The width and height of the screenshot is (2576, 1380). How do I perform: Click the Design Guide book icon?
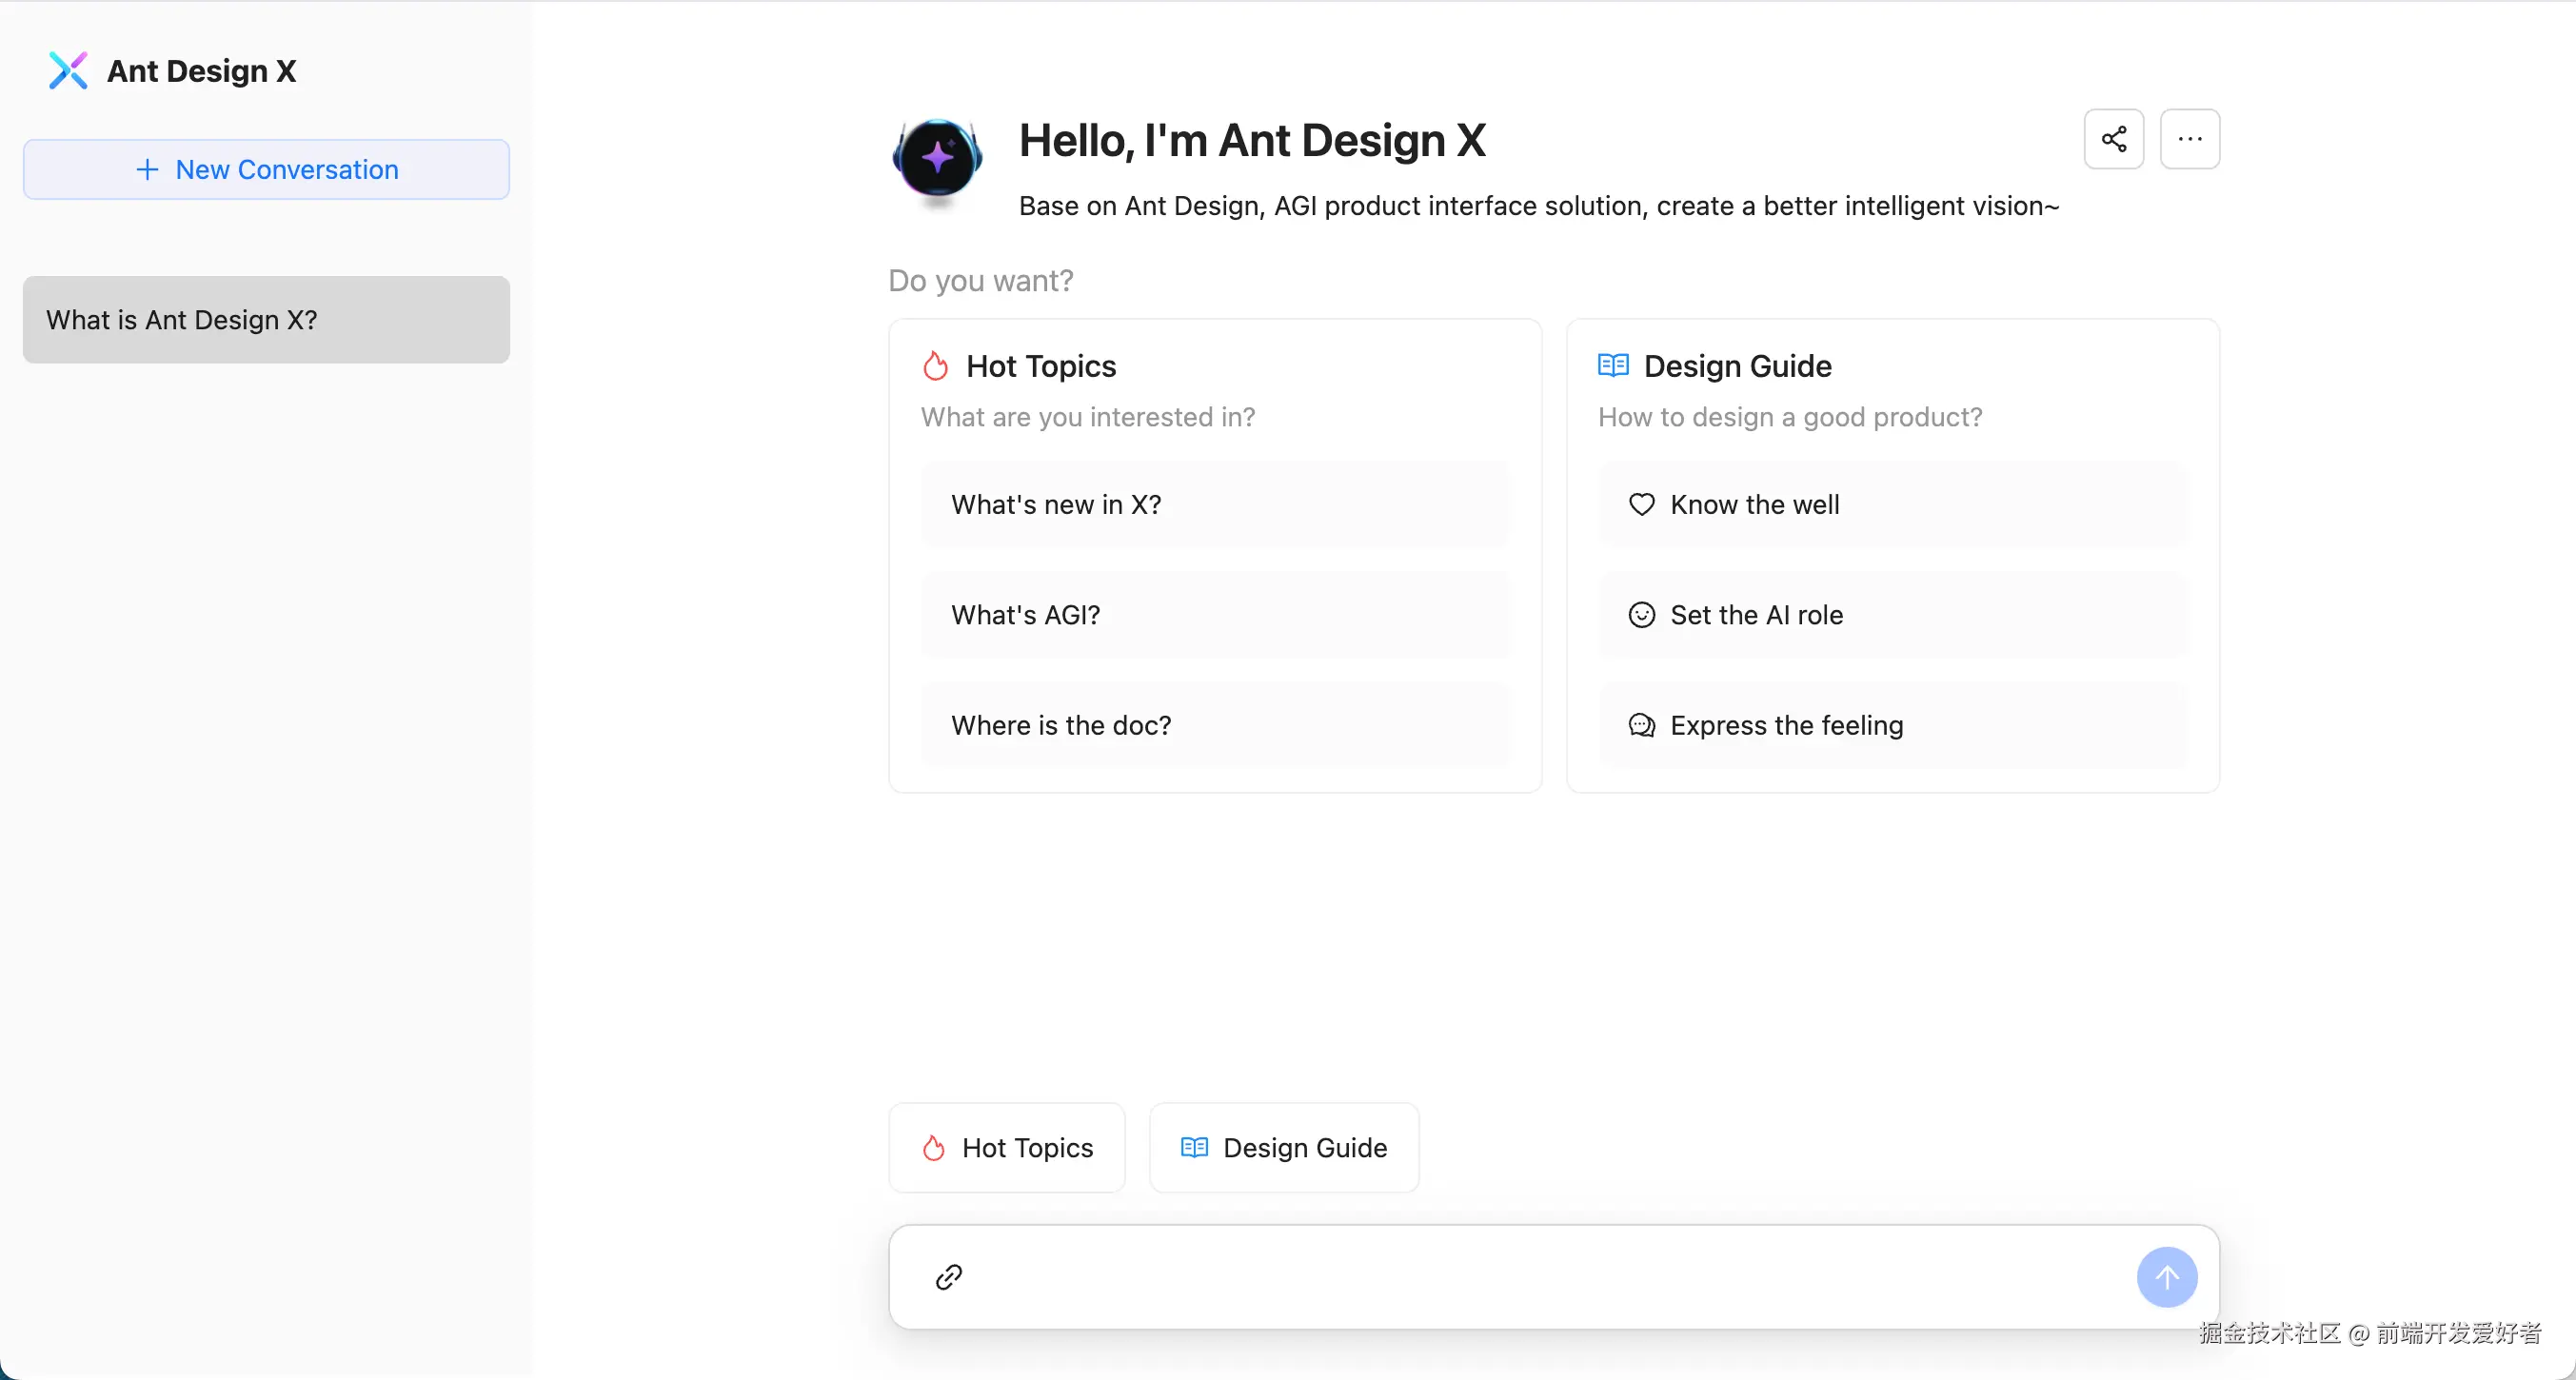[1610, 365]
